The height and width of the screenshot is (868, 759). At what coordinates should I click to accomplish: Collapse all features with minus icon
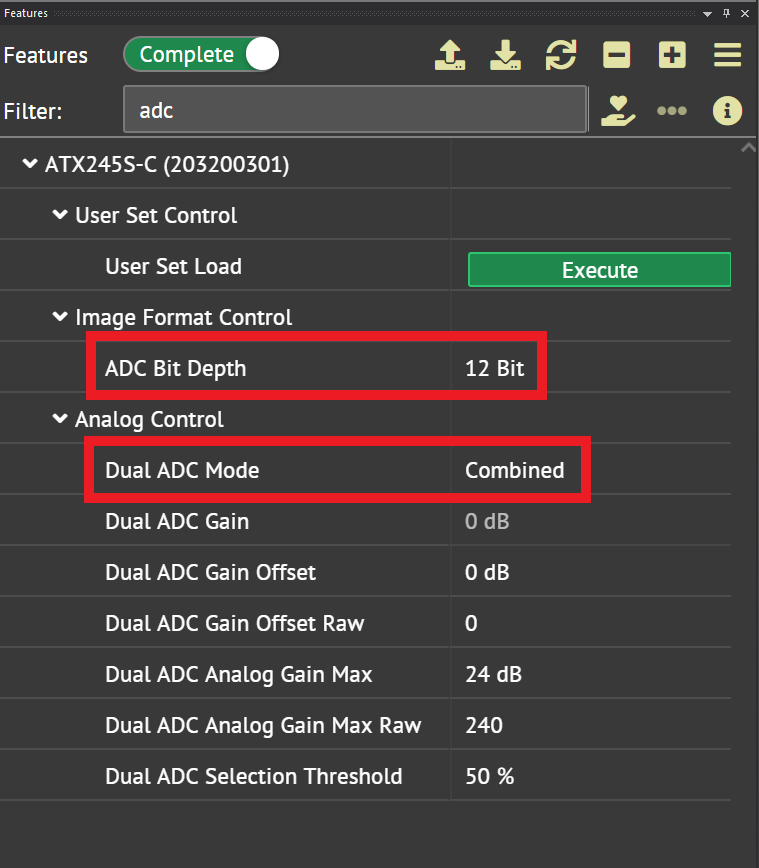tap(617, 55)
